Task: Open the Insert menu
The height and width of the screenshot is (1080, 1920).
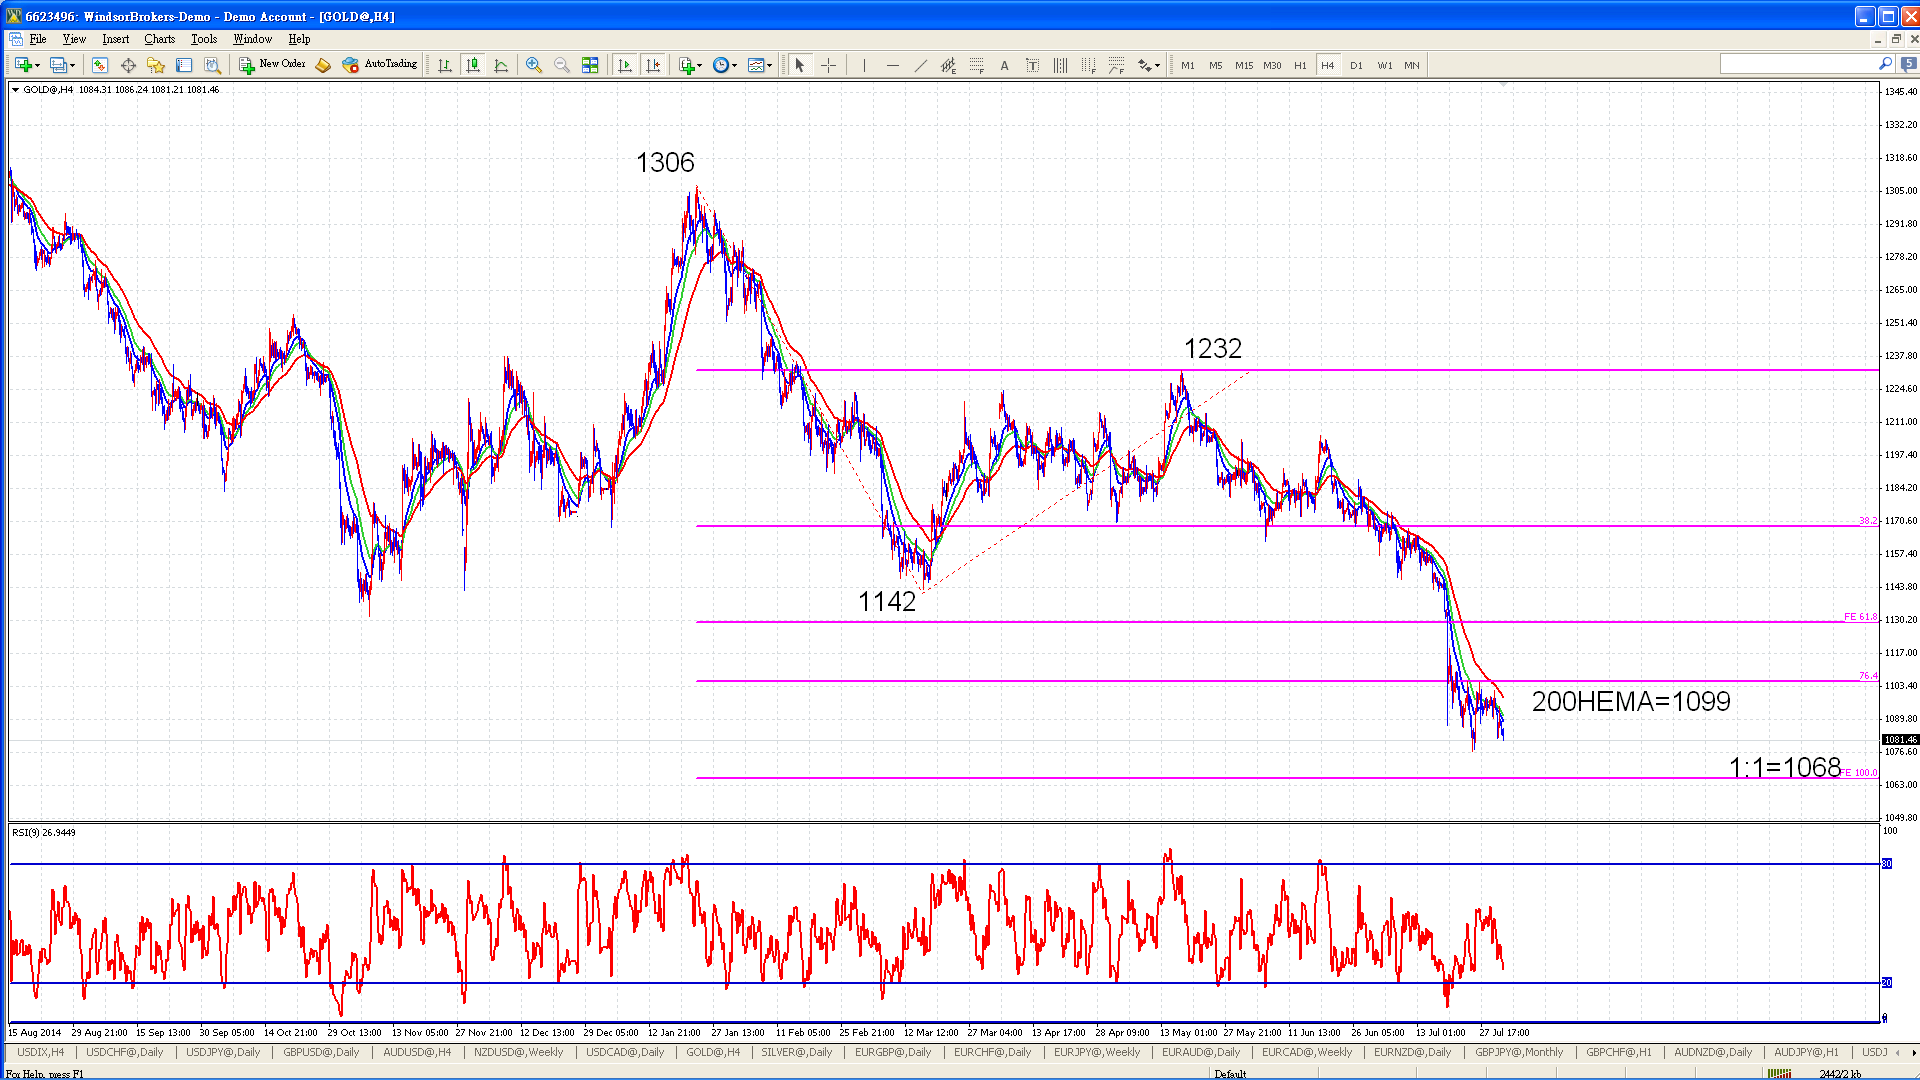Action: 115,39
